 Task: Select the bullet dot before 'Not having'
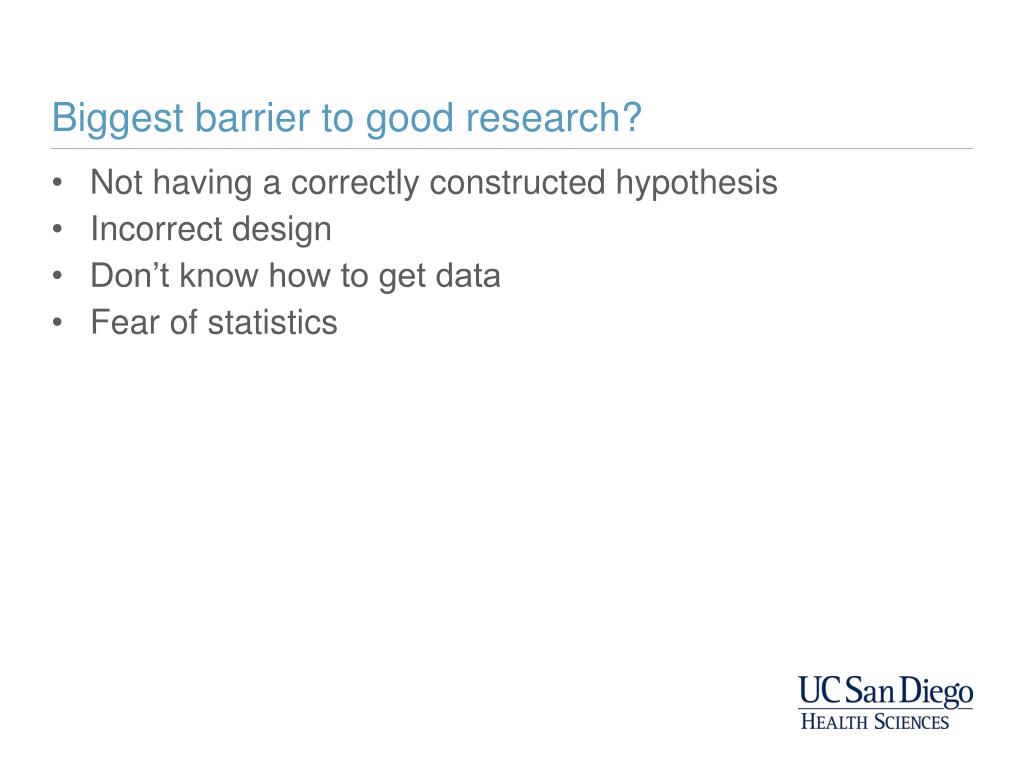[x=57, y=182]
